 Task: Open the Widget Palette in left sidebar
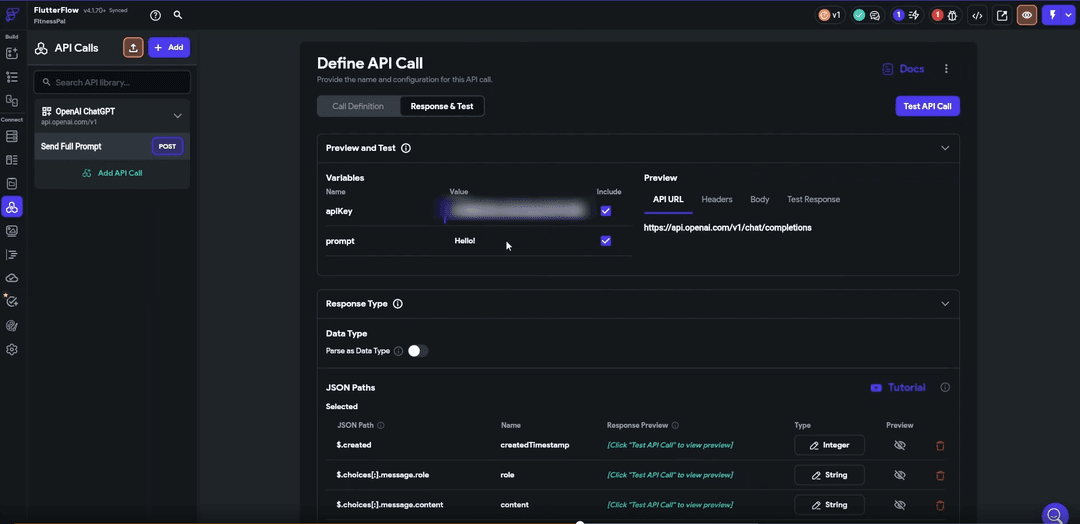coord(12,53)
